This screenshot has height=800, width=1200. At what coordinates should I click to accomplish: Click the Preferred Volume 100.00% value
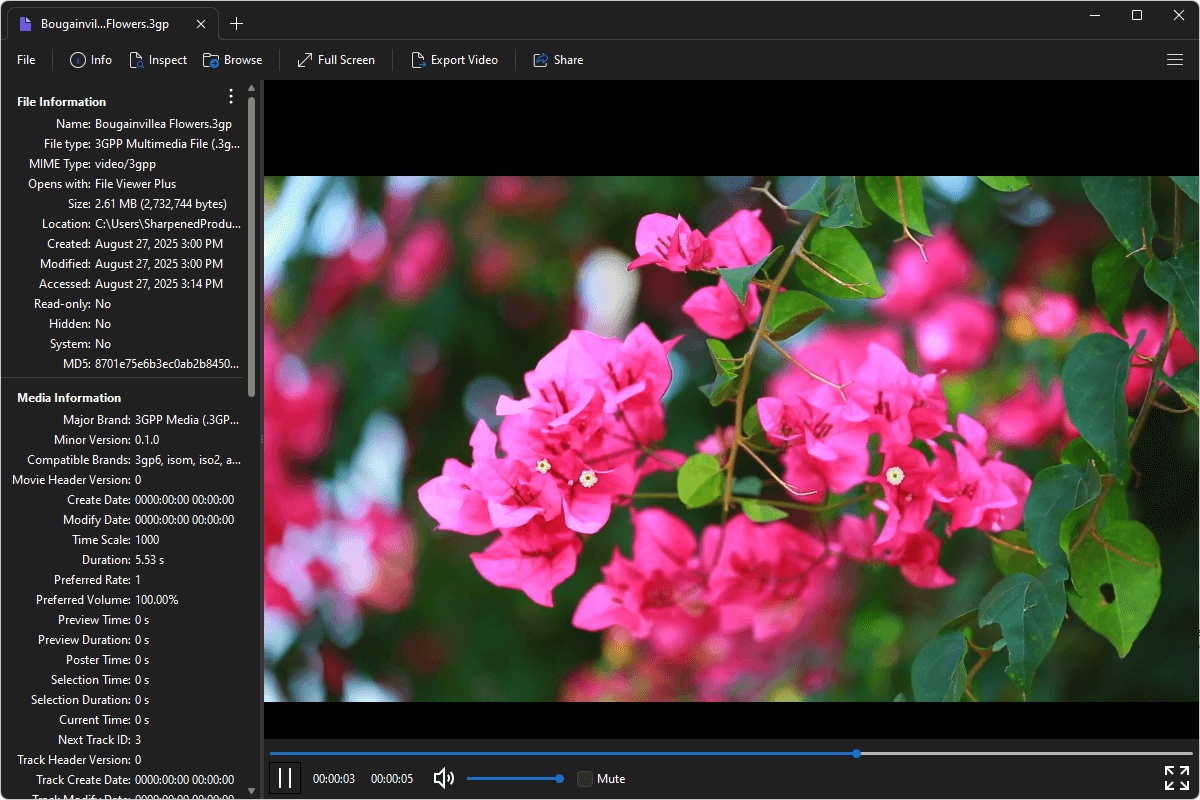click(157, 600)
